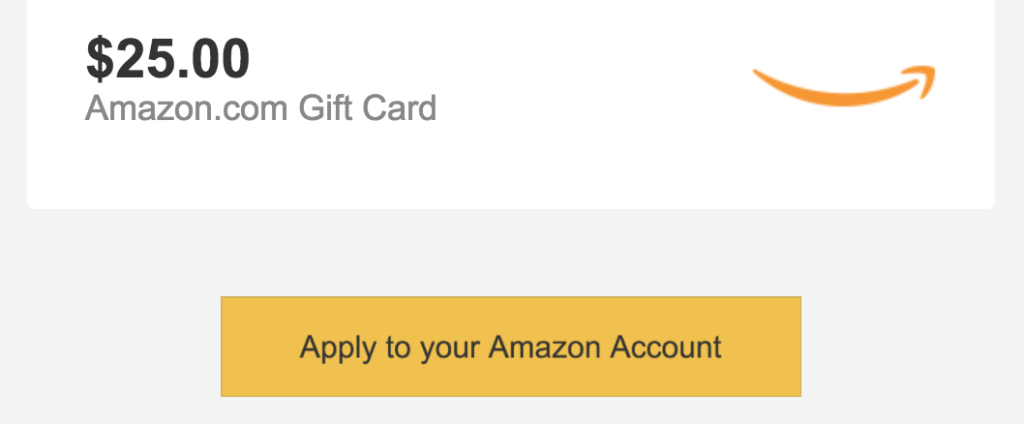The image size is (1024, 424).
Task: Click the white gift card panel
Action: [511, 105]
